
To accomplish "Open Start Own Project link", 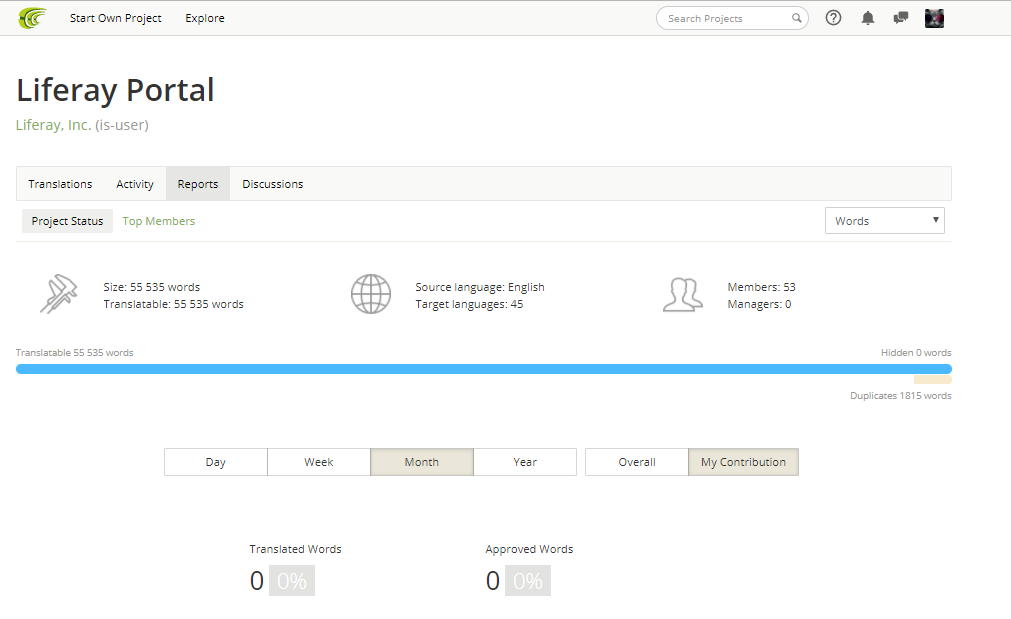I will tap(115, 18).
